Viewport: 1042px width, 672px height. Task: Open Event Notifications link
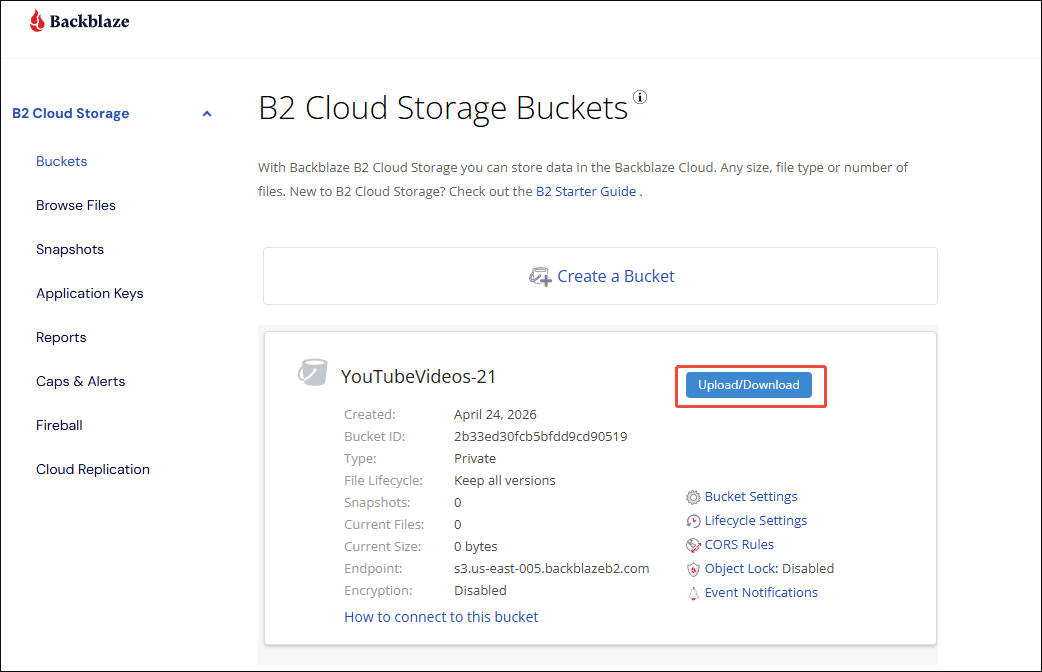pyautogui.click(x=761, y=592)
